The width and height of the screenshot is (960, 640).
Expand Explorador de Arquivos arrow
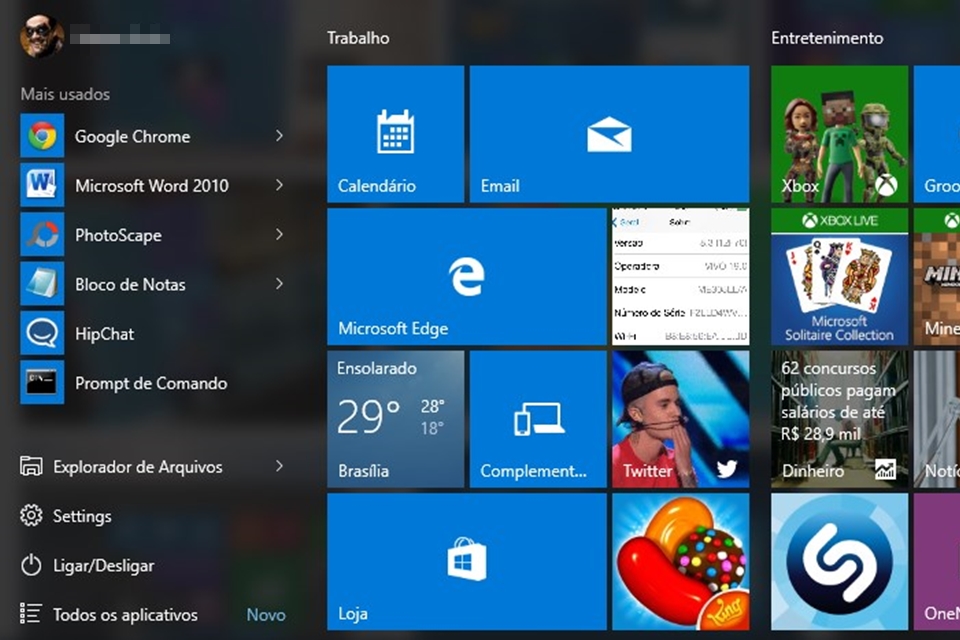click(x=279, y=467)
